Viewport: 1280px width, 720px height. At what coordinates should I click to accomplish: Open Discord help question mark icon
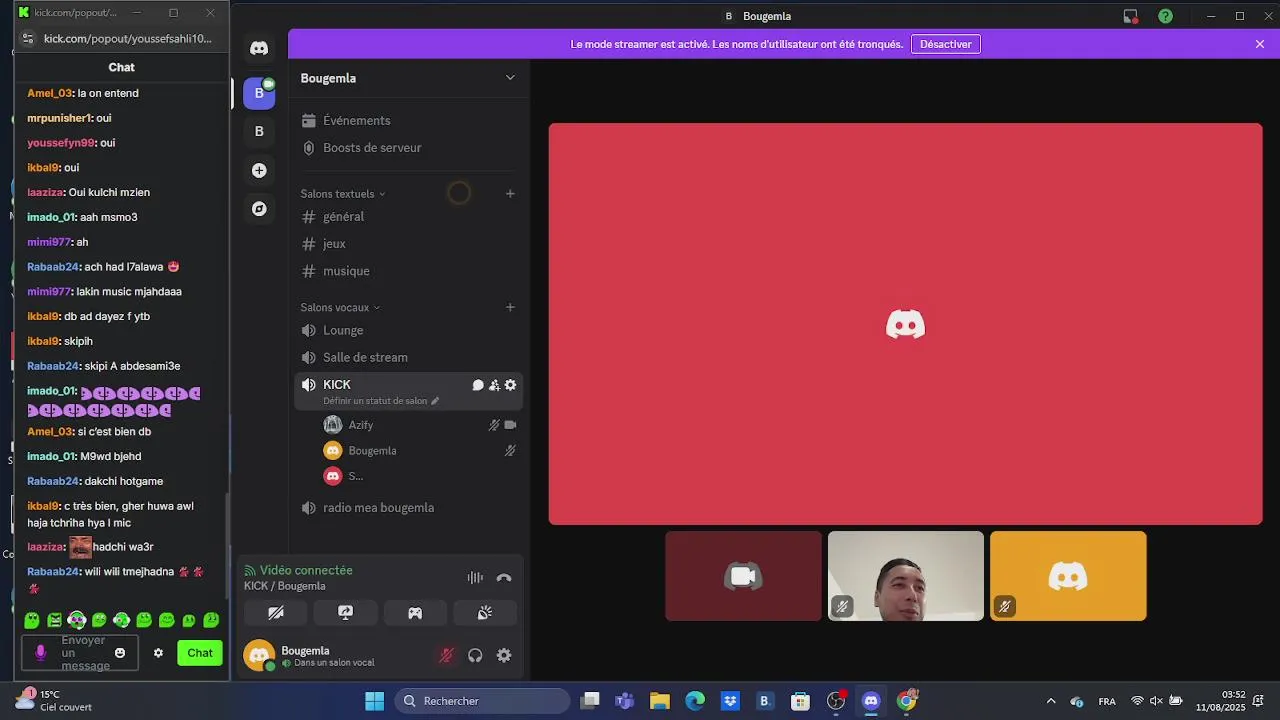click(1165, 16)
